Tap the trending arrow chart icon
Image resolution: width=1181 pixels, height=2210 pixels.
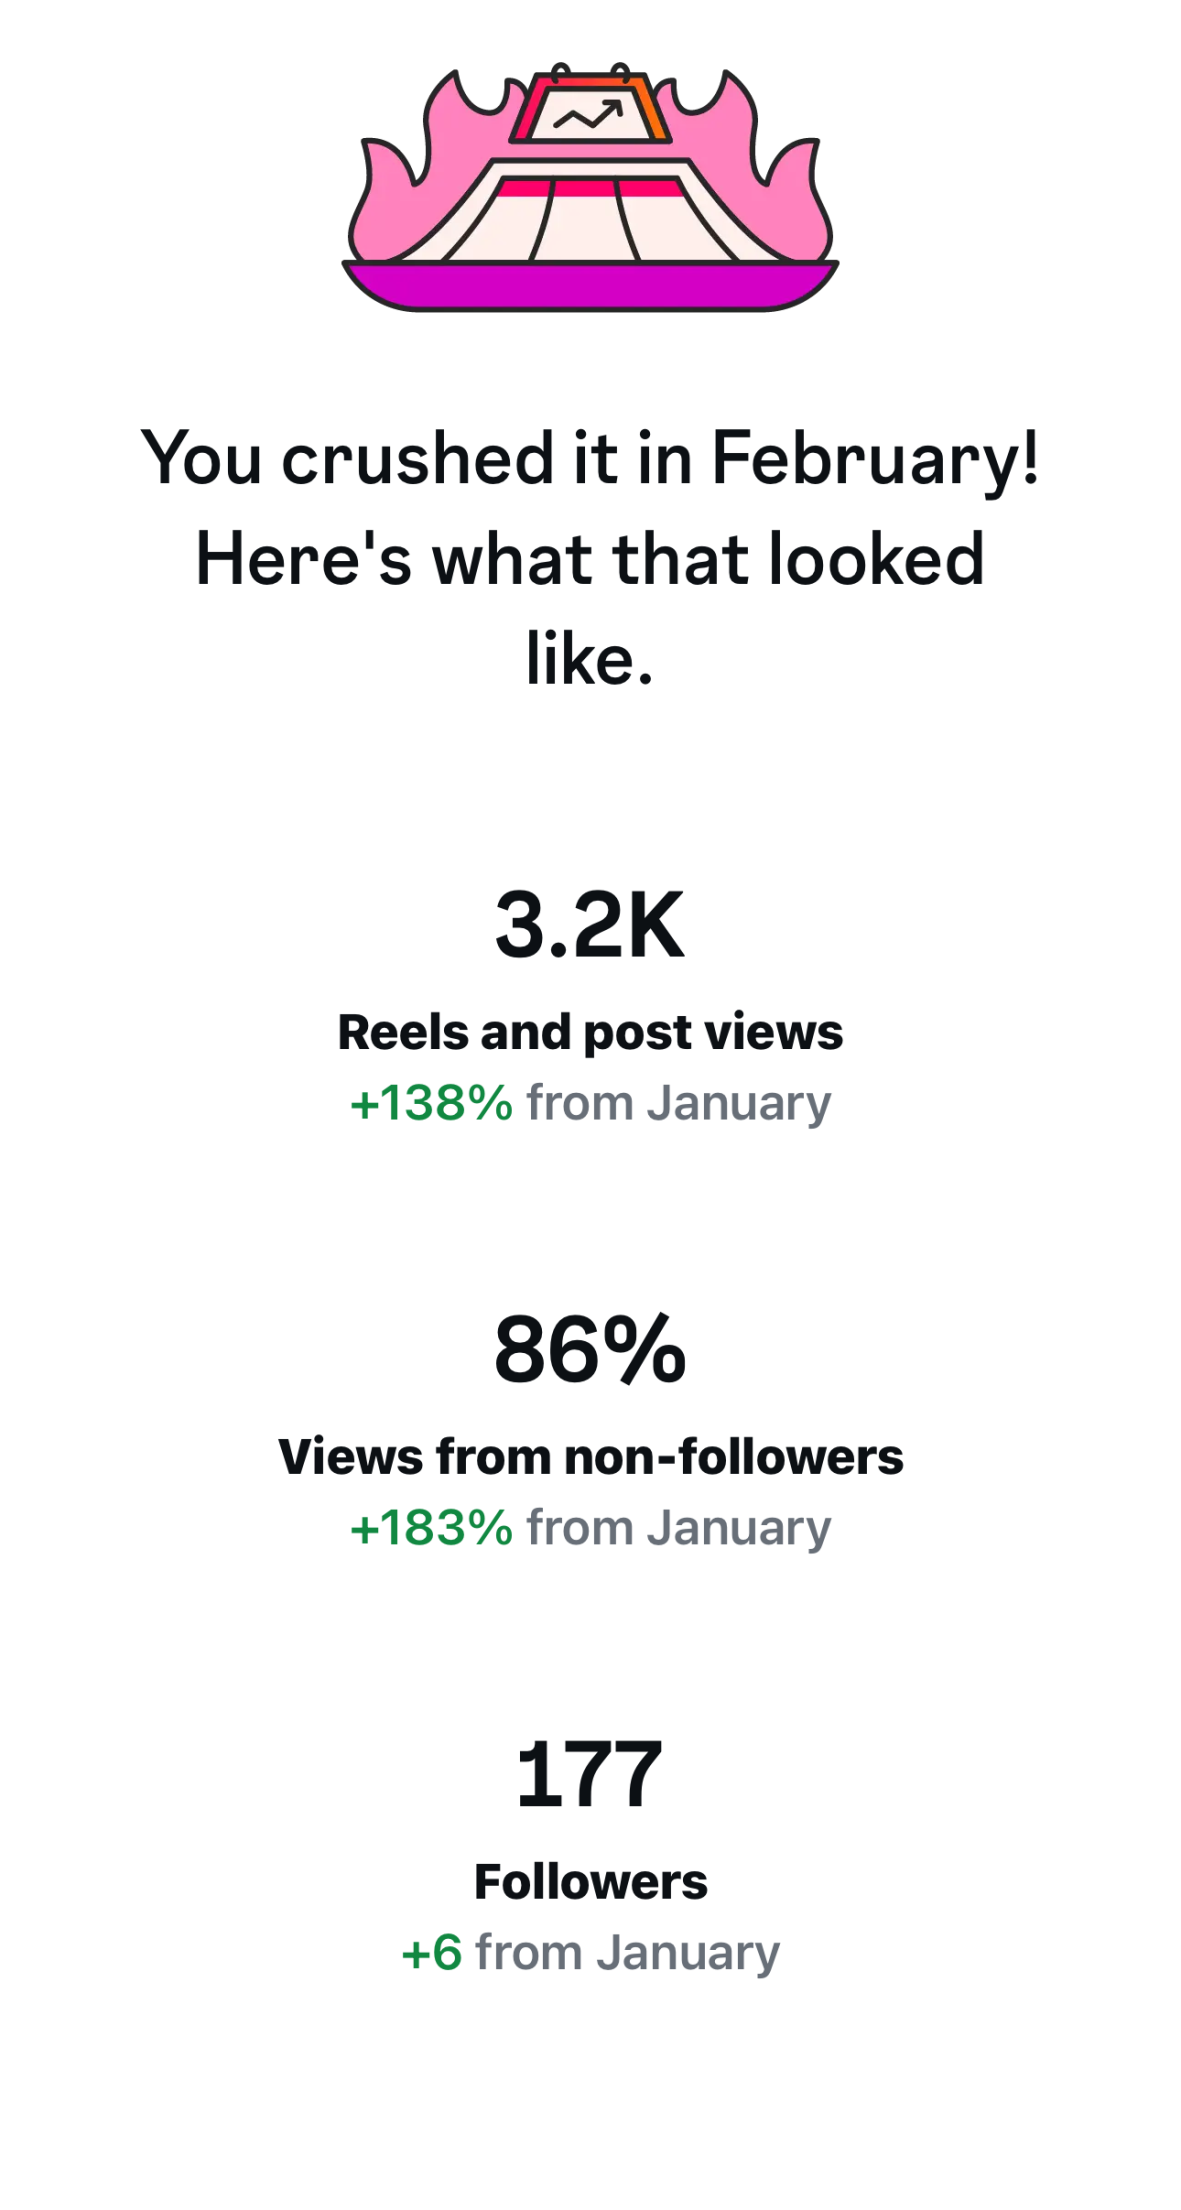(x=589, y=116)
